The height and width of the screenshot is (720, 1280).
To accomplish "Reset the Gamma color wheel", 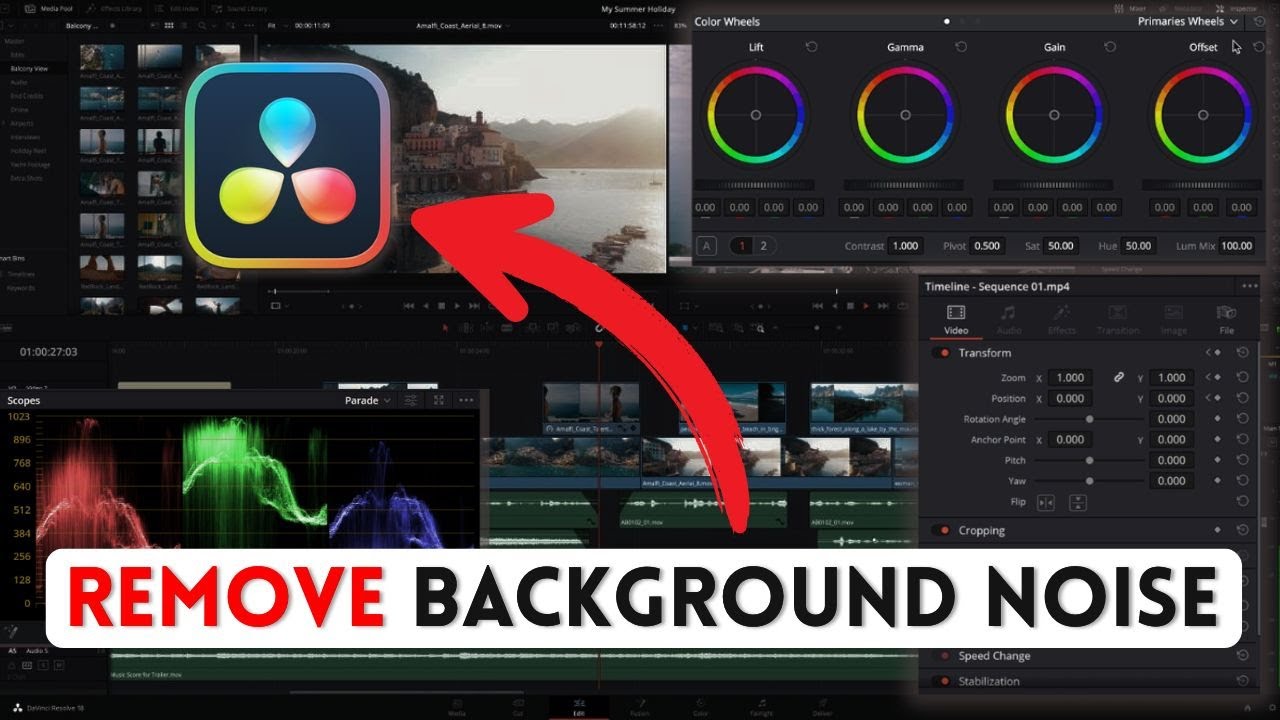I will click(x=961, y=47).
